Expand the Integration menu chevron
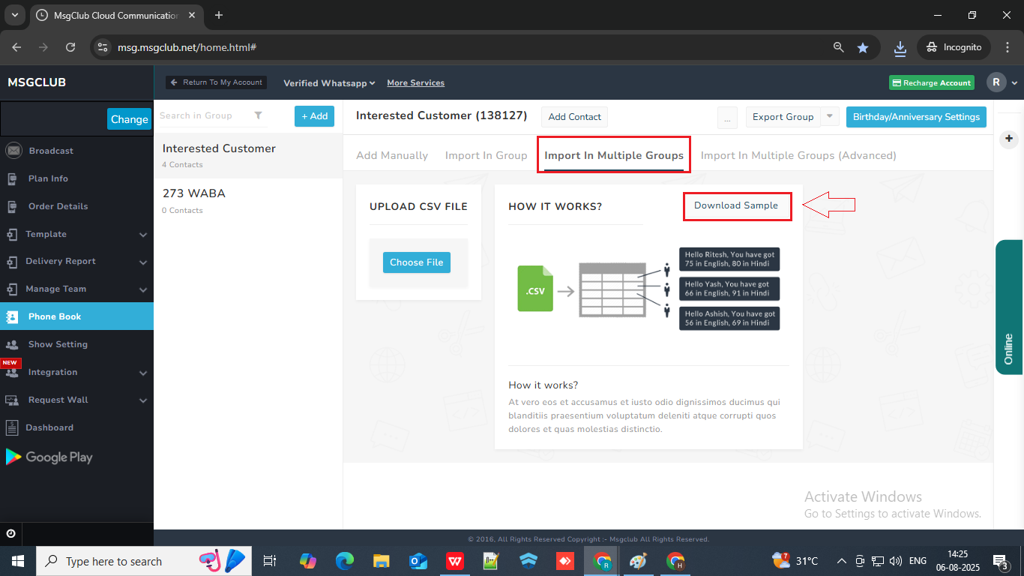This screenshot has height=576, width=1024. pos(143,373)
